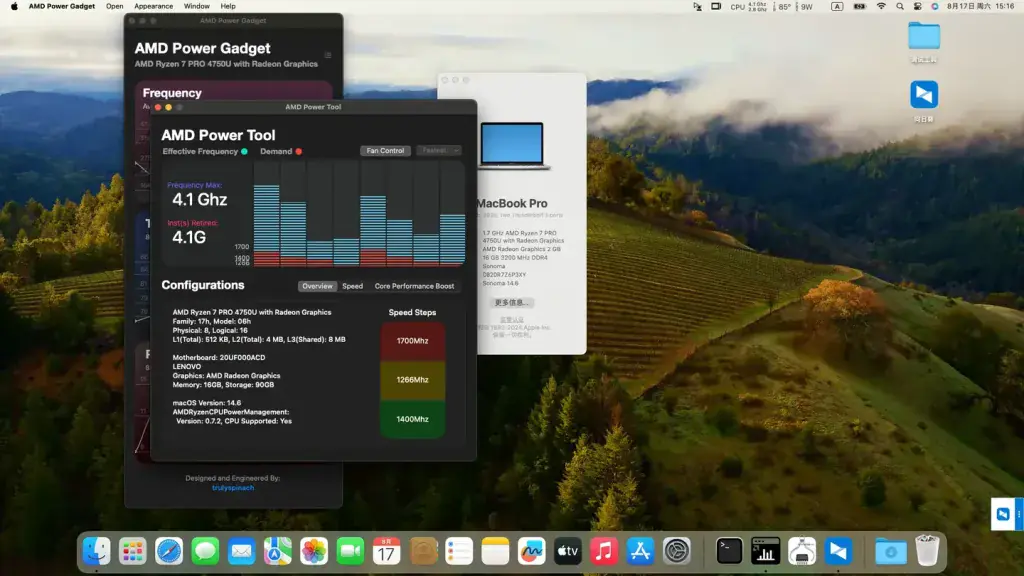Image resolution: width=1024 pixels, height=576 pixels.
Task: Open the Help menu
Action: click(228, 6)
